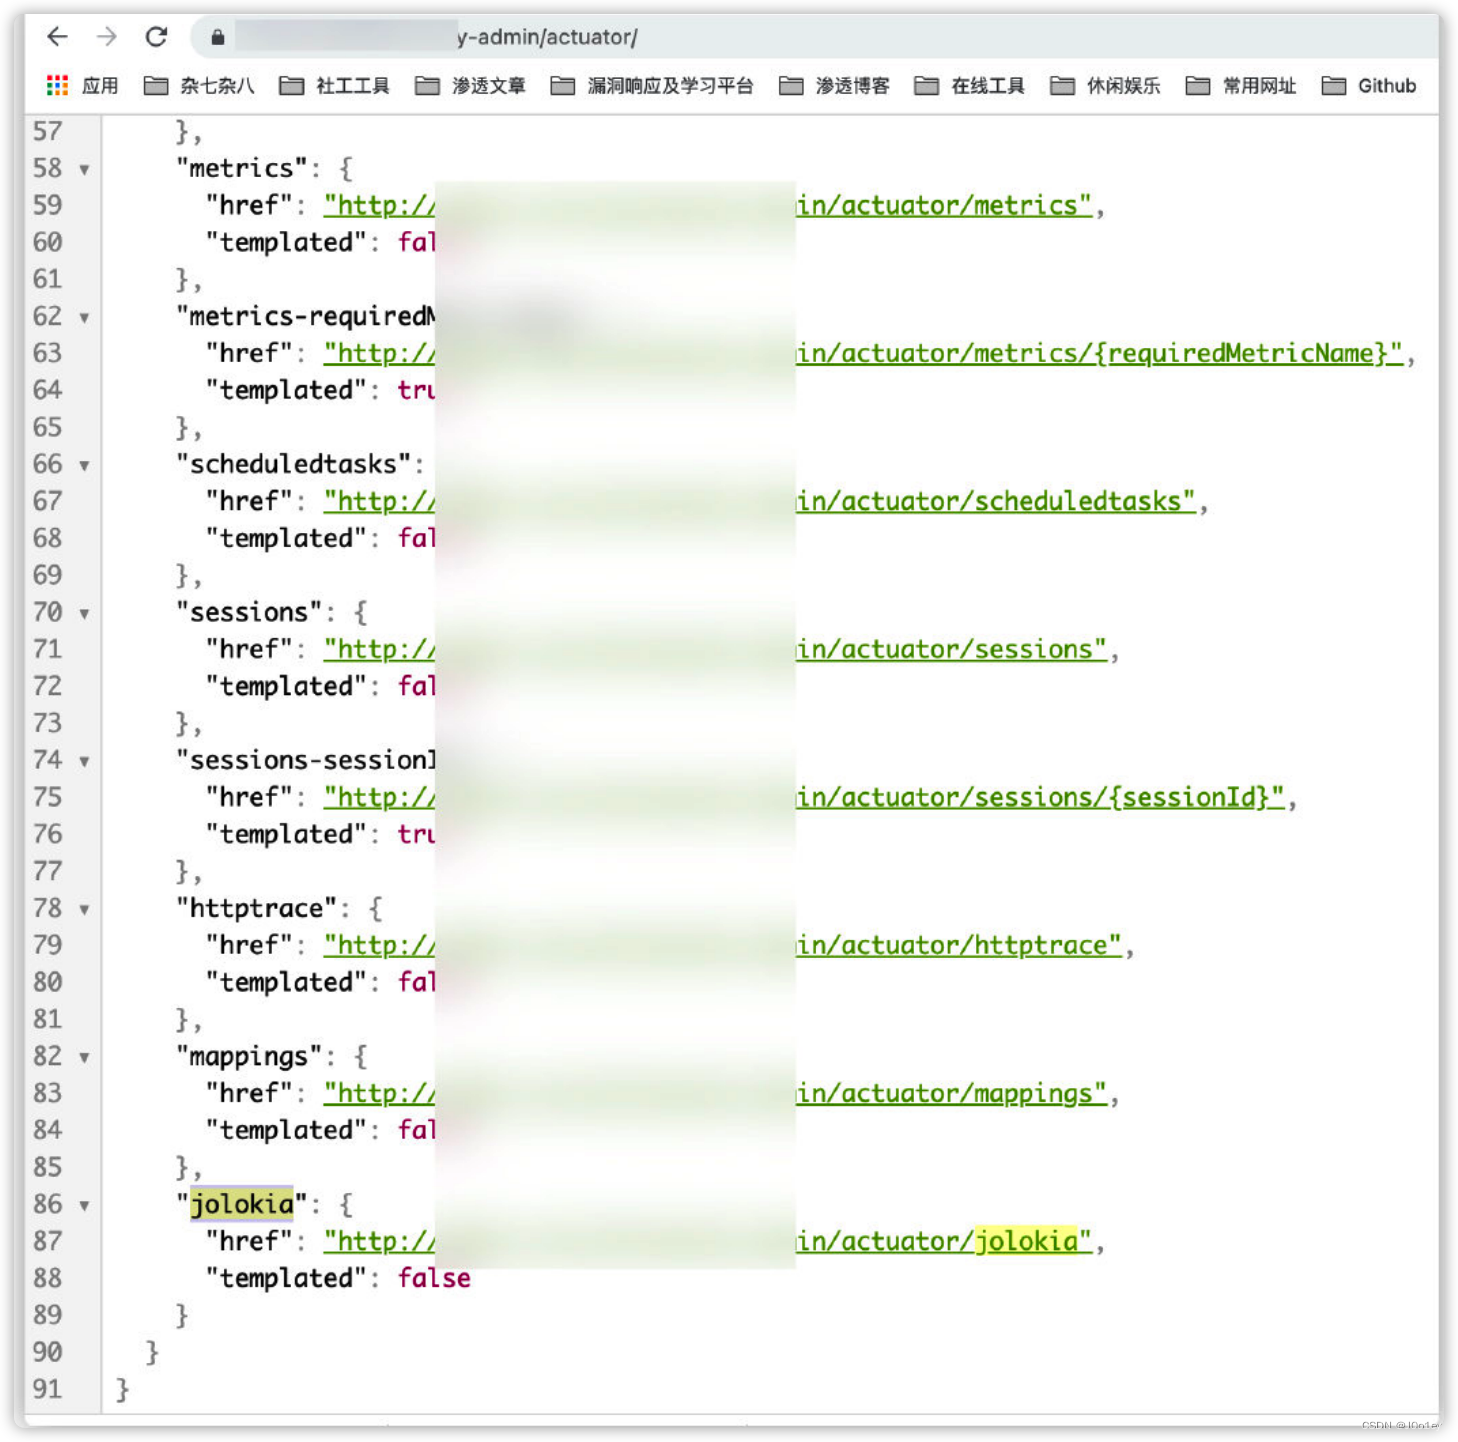
Task: Collapse the "sessions" node at line 70
Action: [x=84, y=614]
